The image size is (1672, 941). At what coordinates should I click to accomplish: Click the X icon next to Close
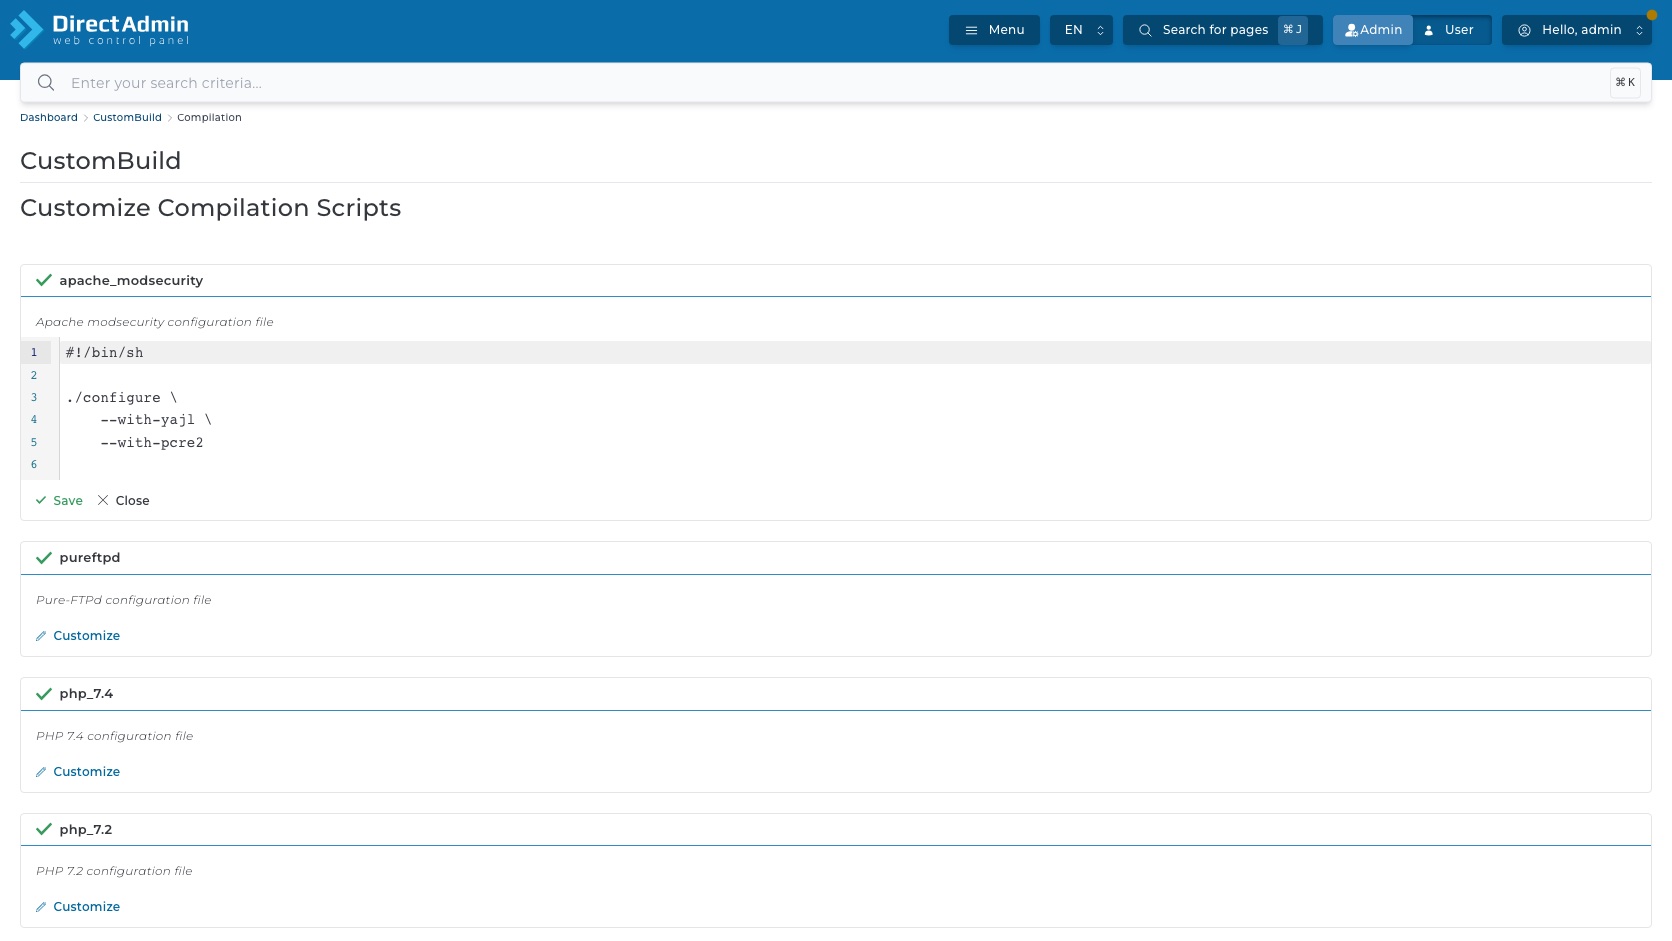coord(103,501)
